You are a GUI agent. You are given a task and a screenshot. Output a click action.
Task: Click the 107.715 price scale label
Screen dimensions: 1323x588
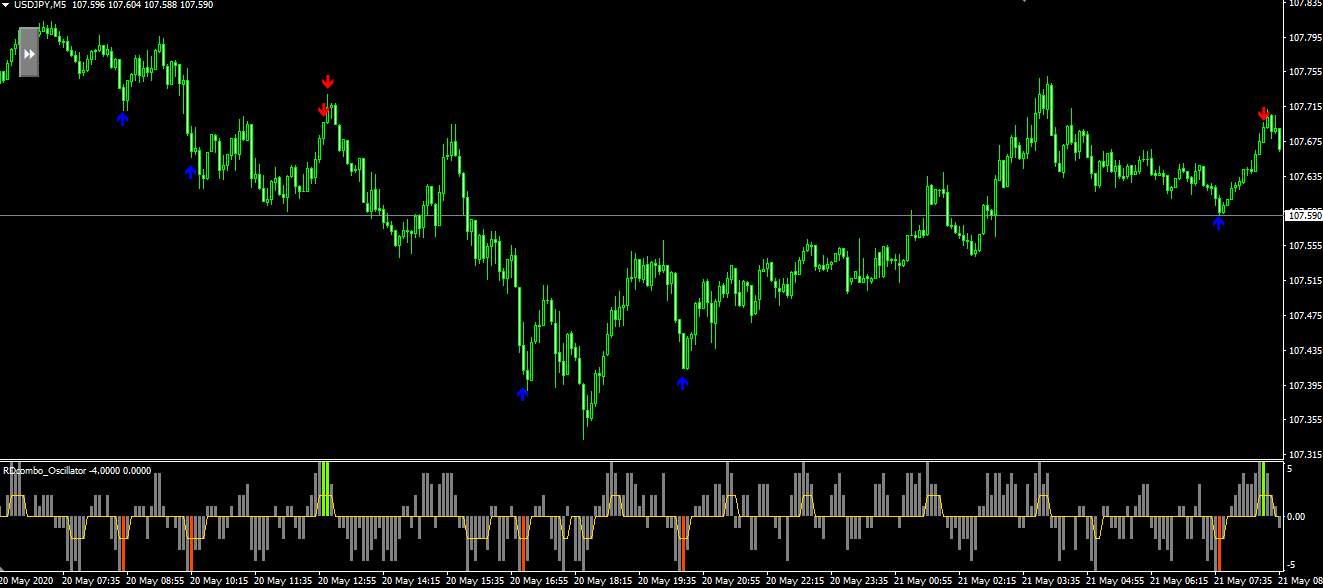pos(1301,107)
